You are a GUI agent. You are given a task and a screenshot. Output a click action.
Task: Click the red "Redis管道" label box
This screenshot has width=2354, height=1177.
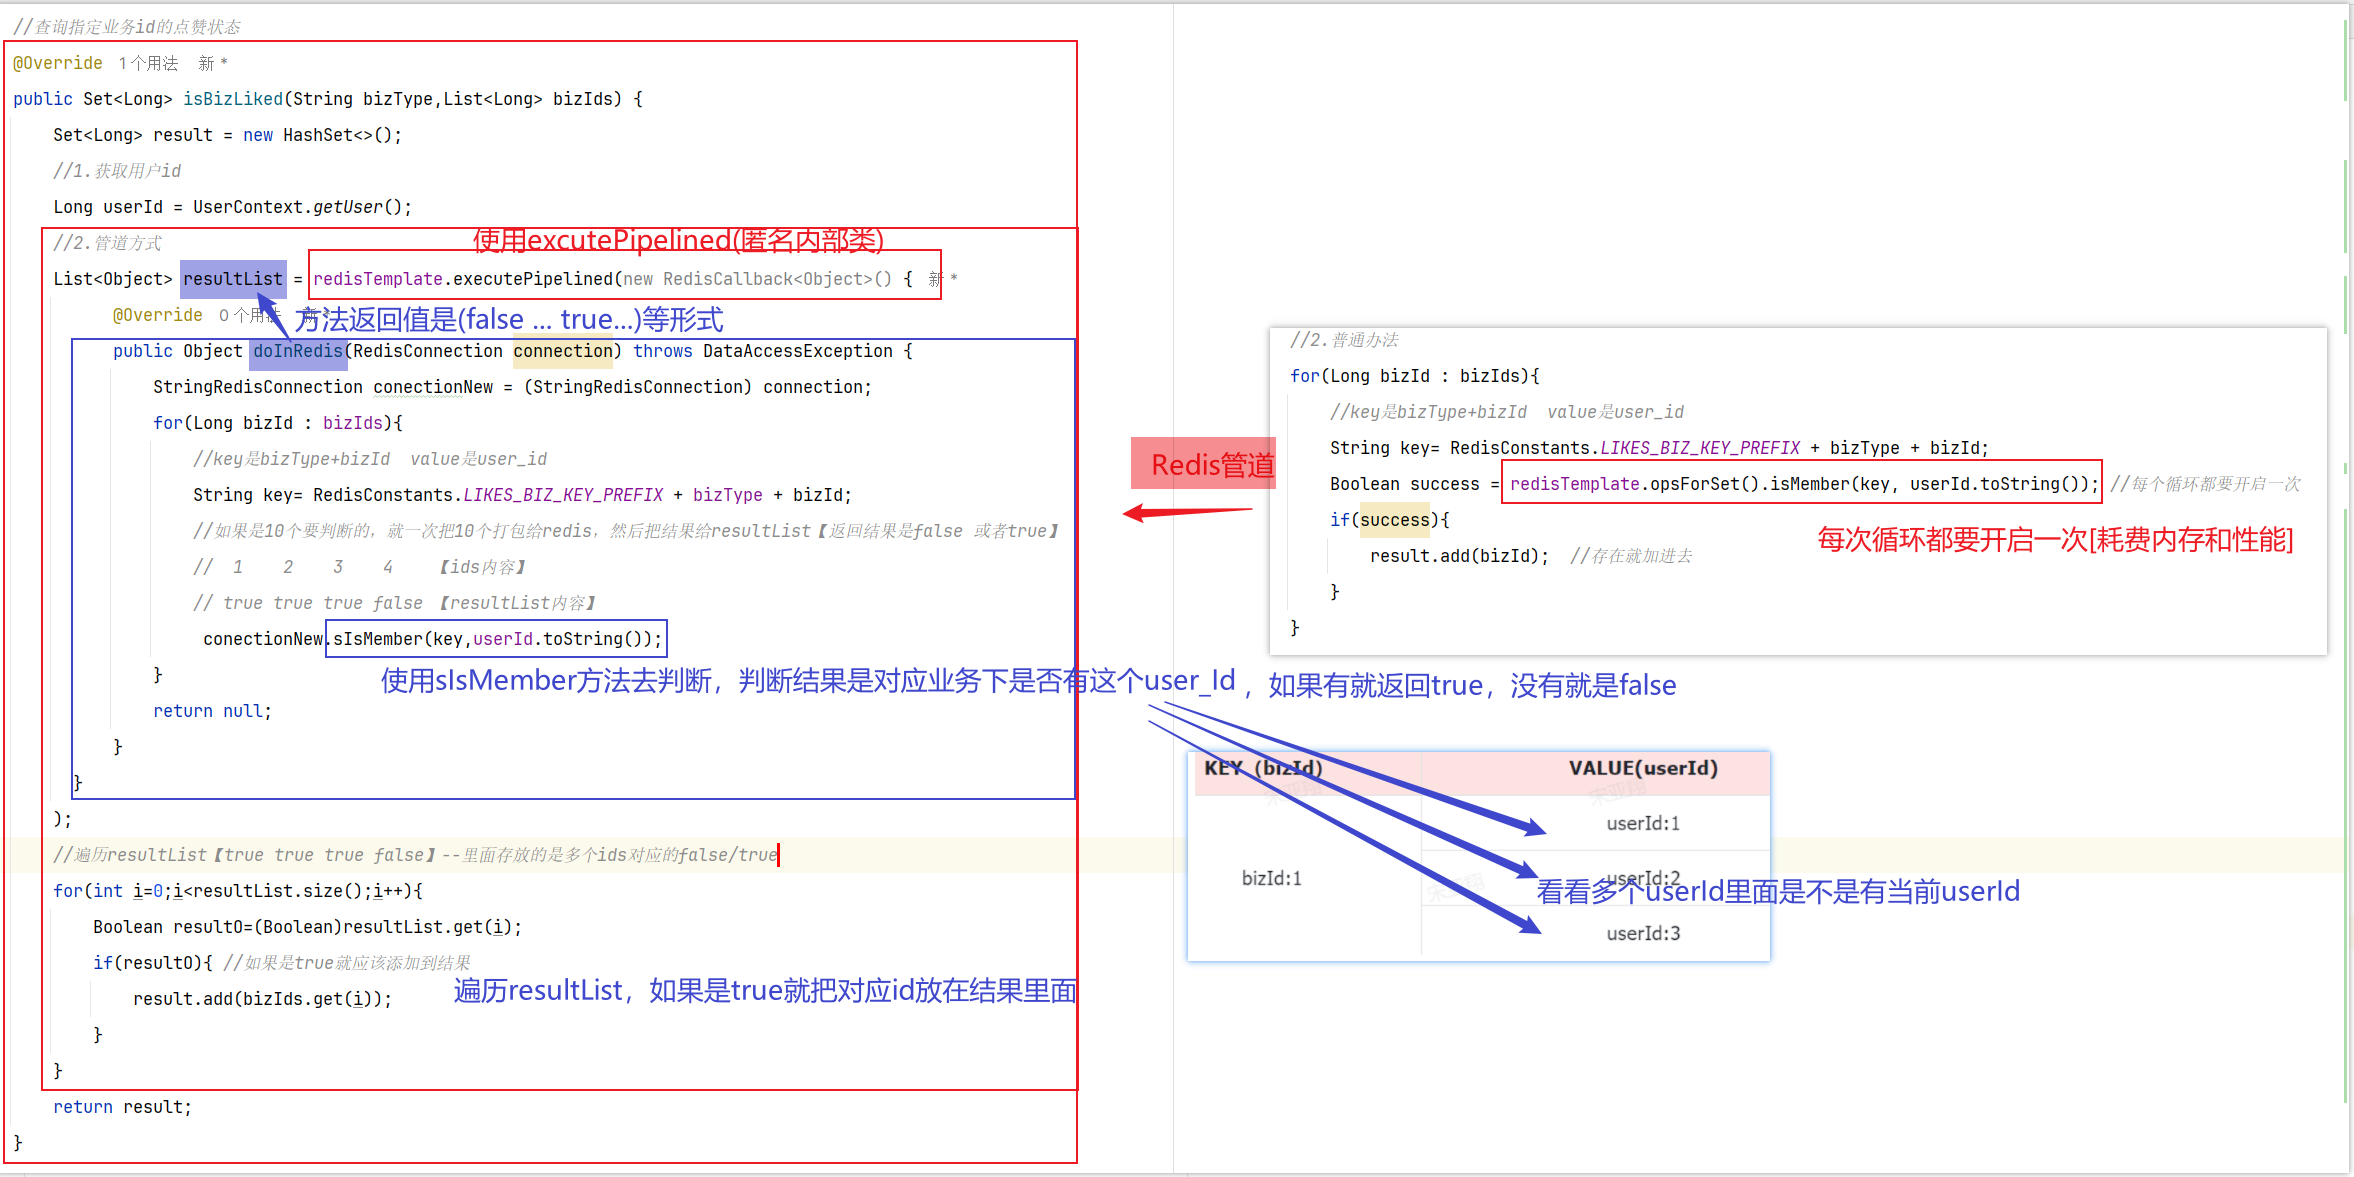click(x=1203, y=464)
